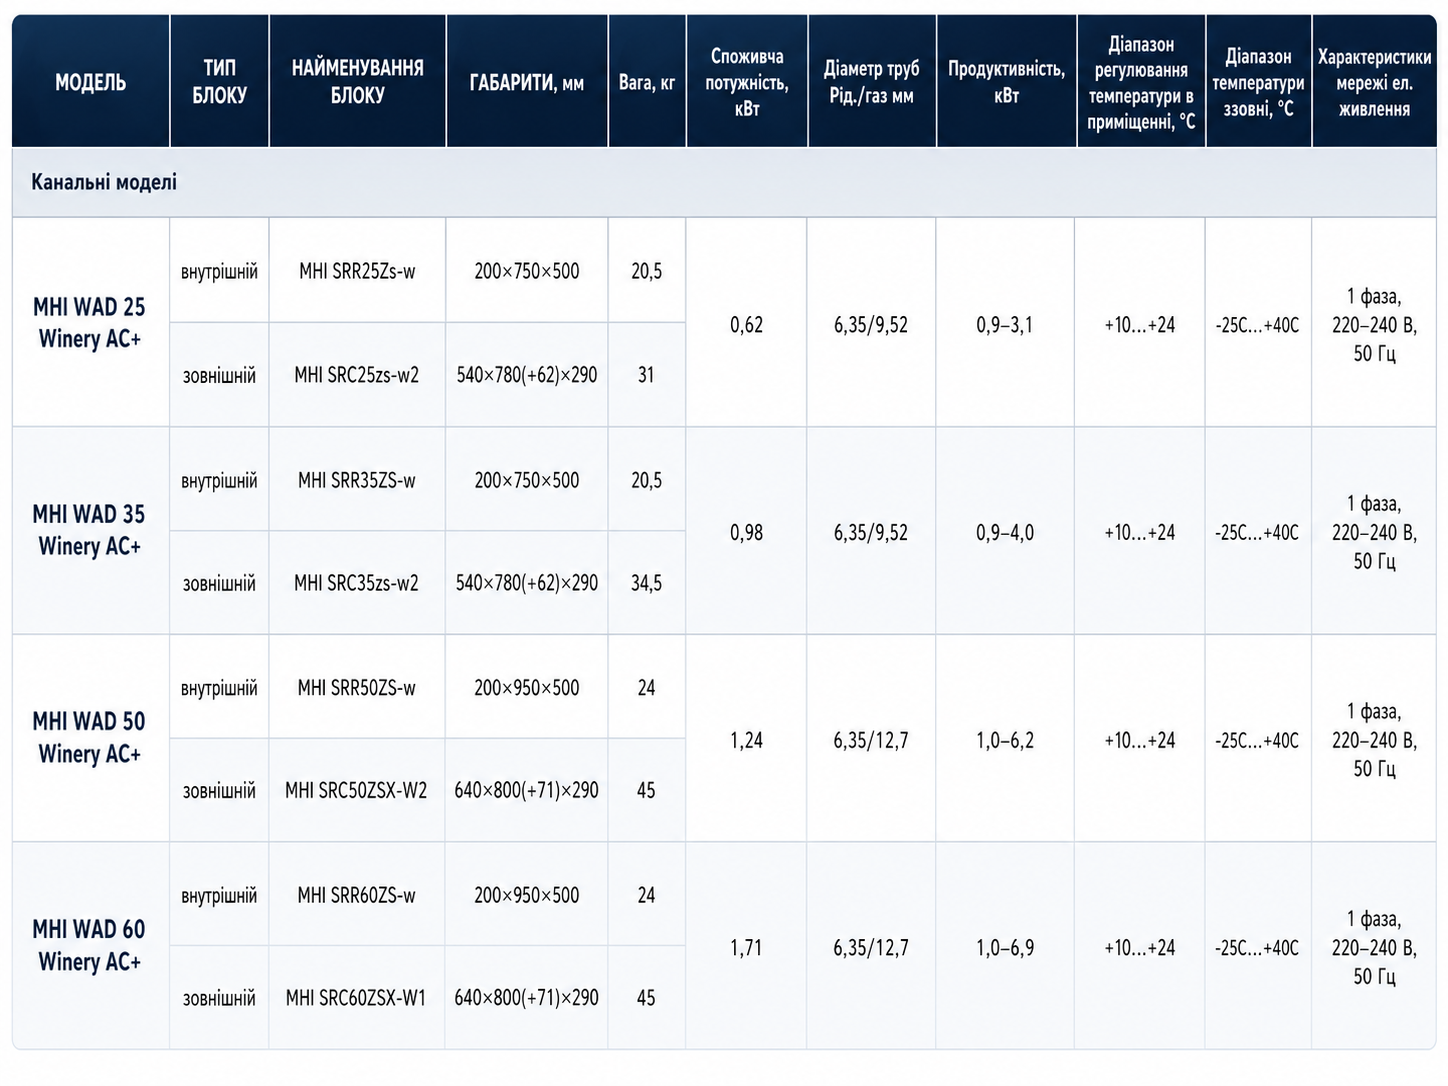This screenshot has height=1086, width=1448.
Task: Select the block name "MHI SRC60ZSX-W1"
Action: pyautogui.click(x=357, y=998)
